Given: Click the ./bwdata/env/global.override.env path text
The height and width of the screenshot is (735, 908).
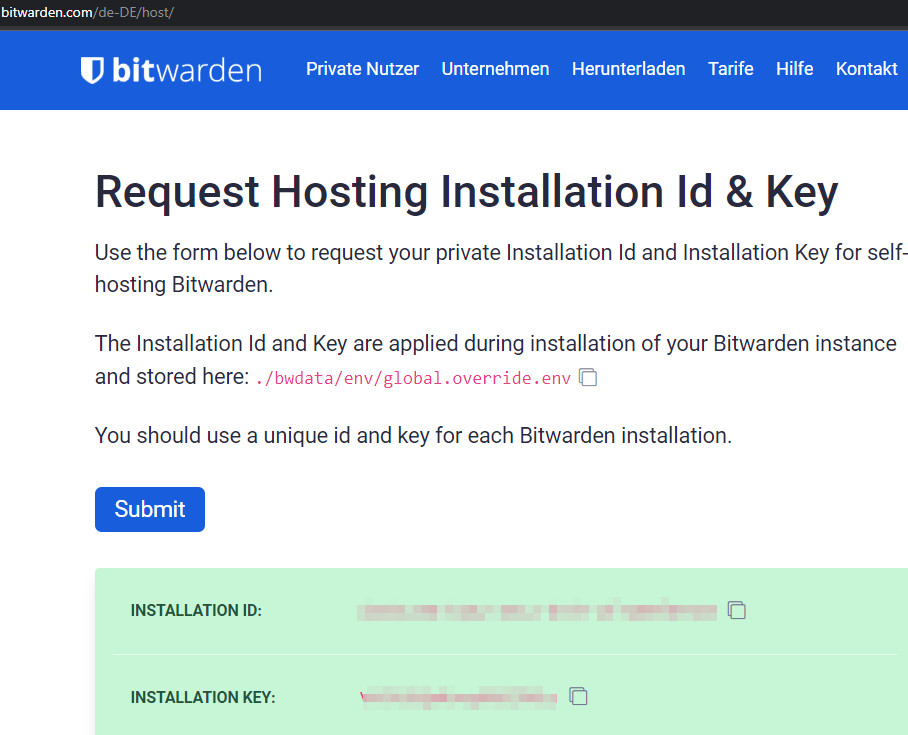Looking at the screenshot, I should click(x=413, y=378).
